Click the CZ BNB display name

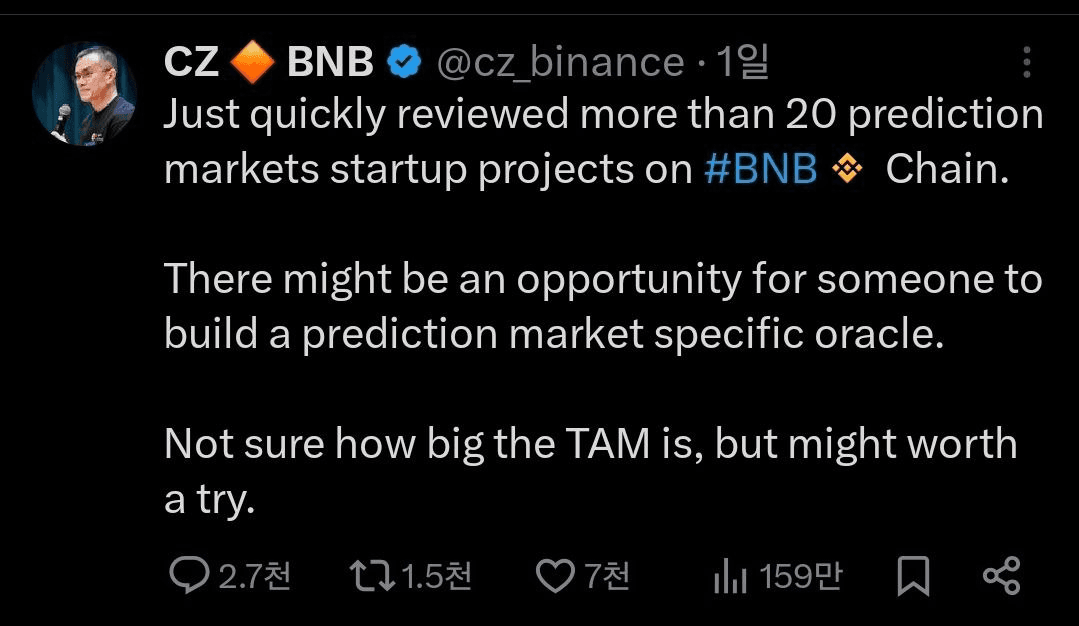pos(268,64)
